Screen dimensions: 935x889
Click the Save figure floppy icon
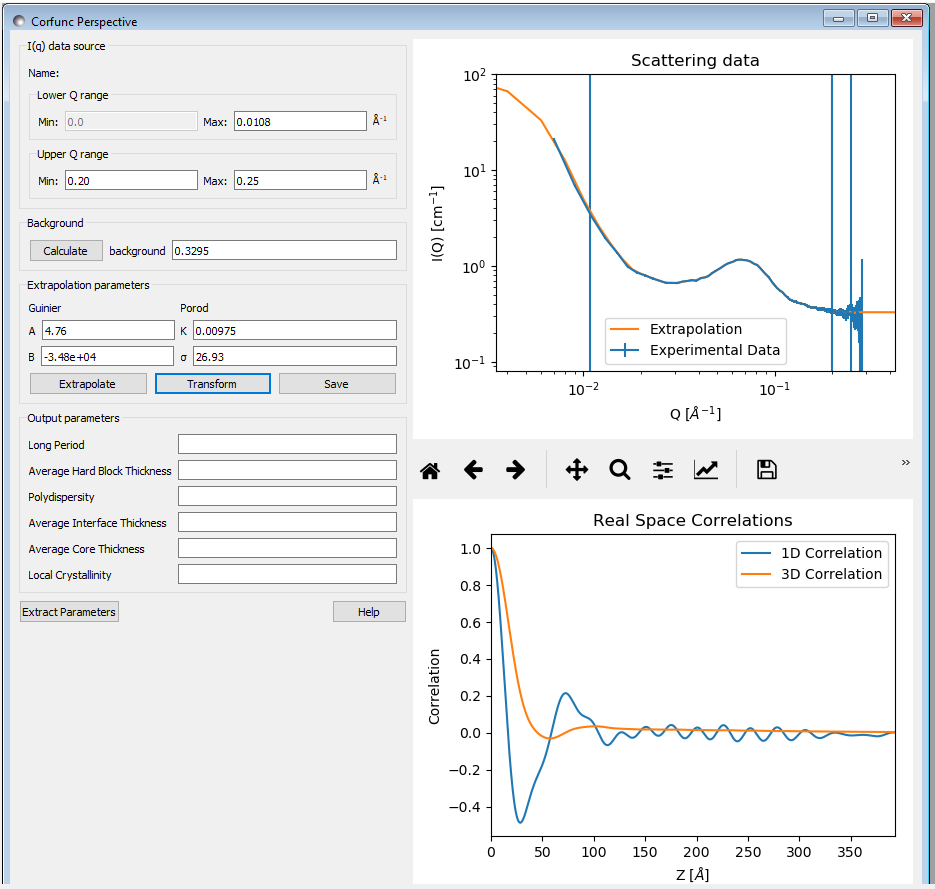767,470
